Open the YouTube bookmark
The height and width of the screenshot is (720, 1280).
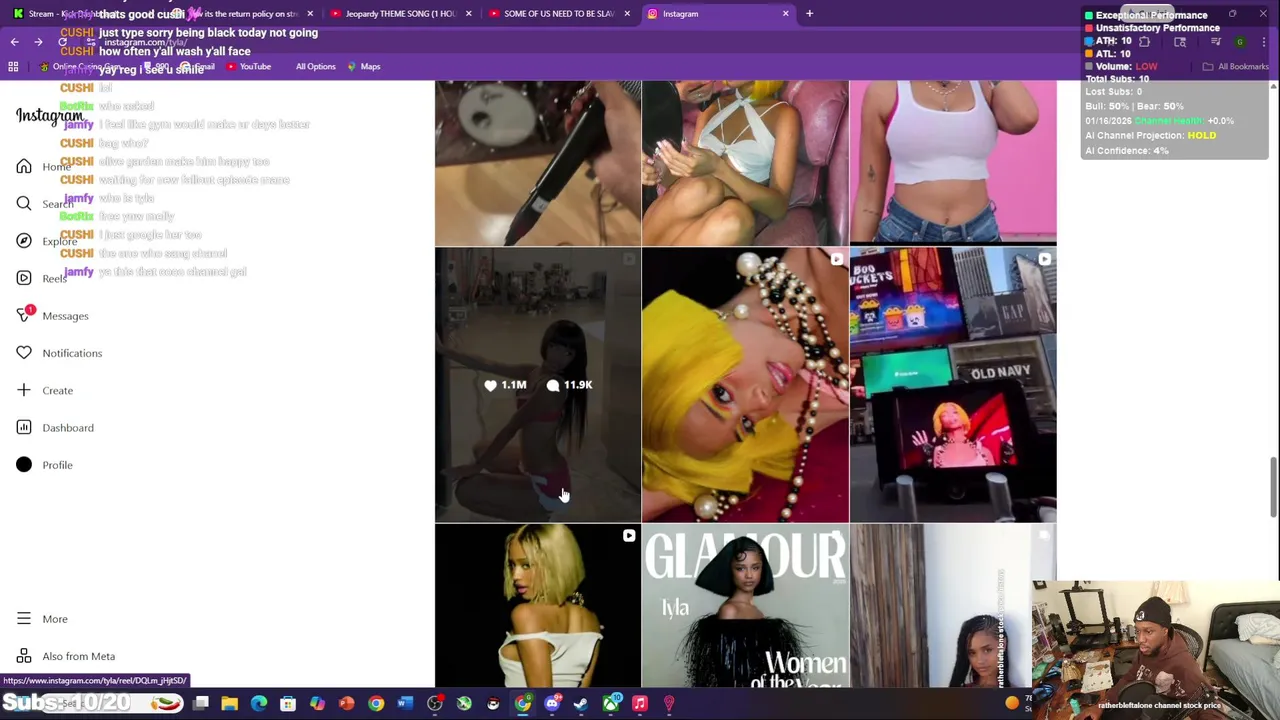[248, 67]
